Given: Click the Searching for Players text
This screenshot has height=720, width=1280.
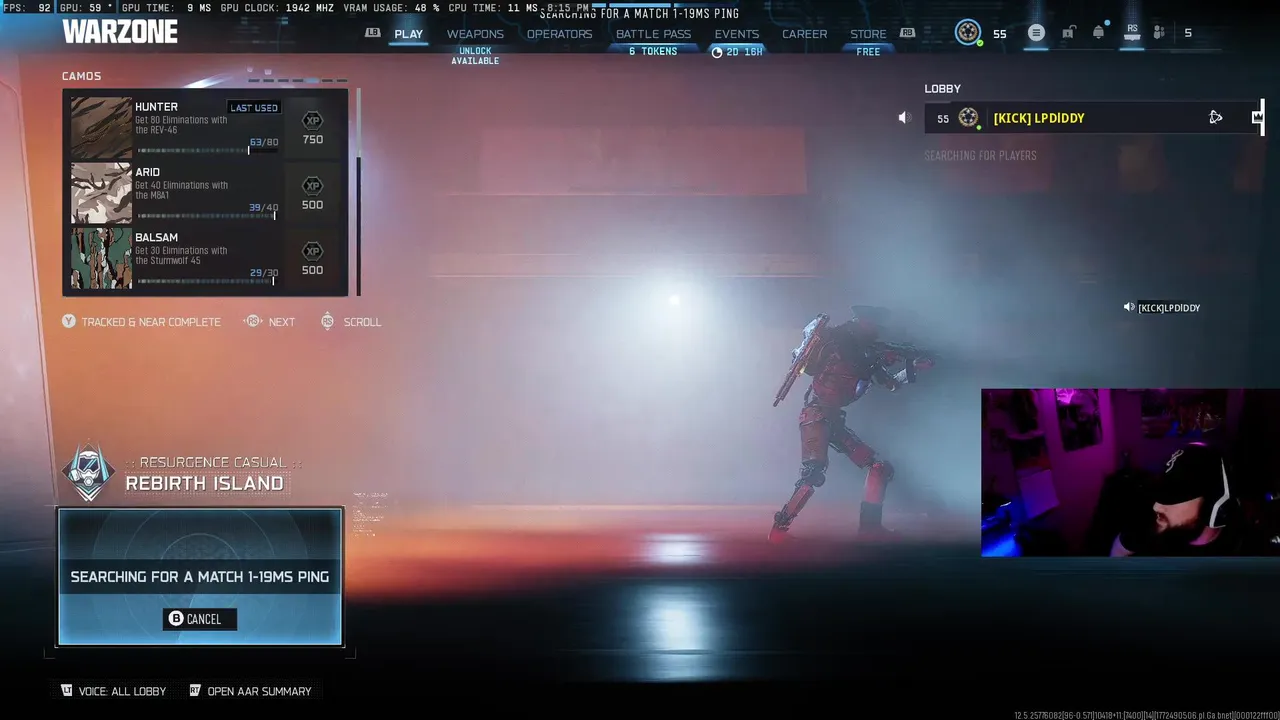Looking at the screenshot, I should click(980, 156).
